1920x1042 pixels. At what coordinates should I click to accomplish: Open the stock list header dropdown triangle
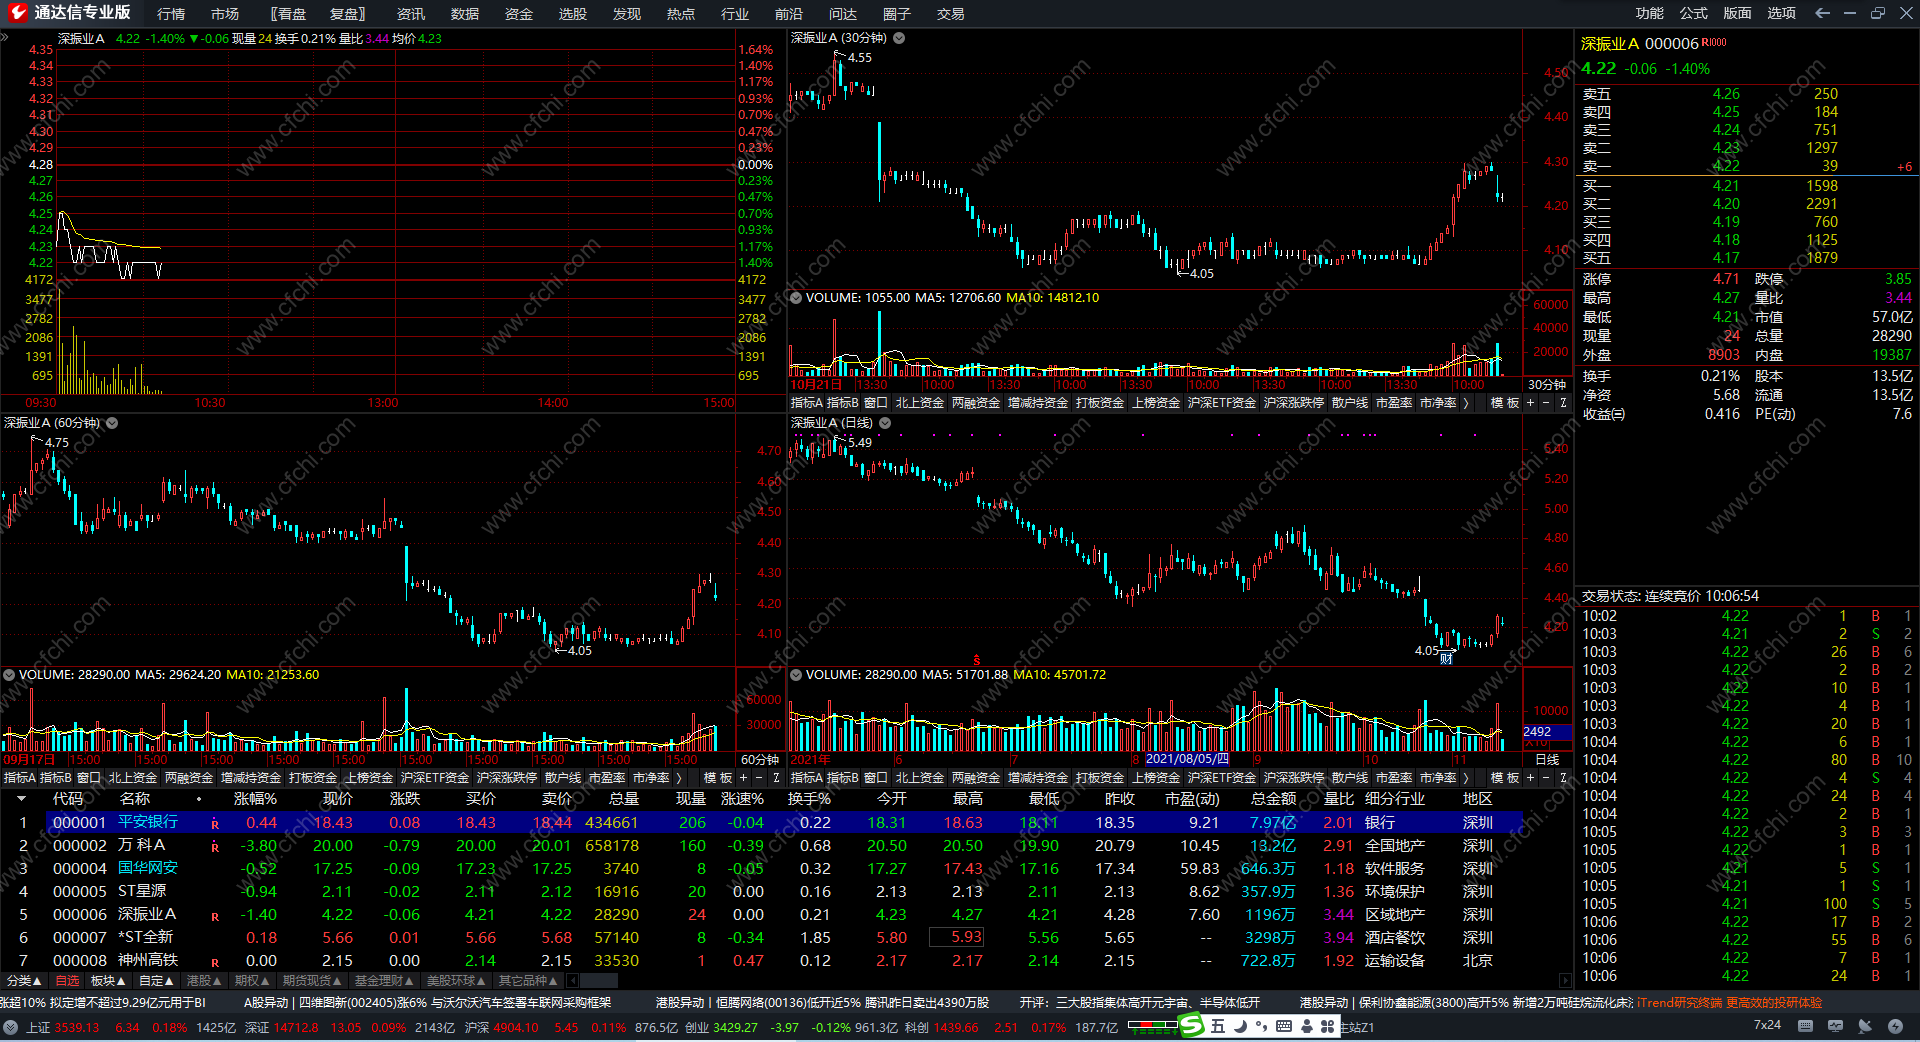tap(20, 799)
